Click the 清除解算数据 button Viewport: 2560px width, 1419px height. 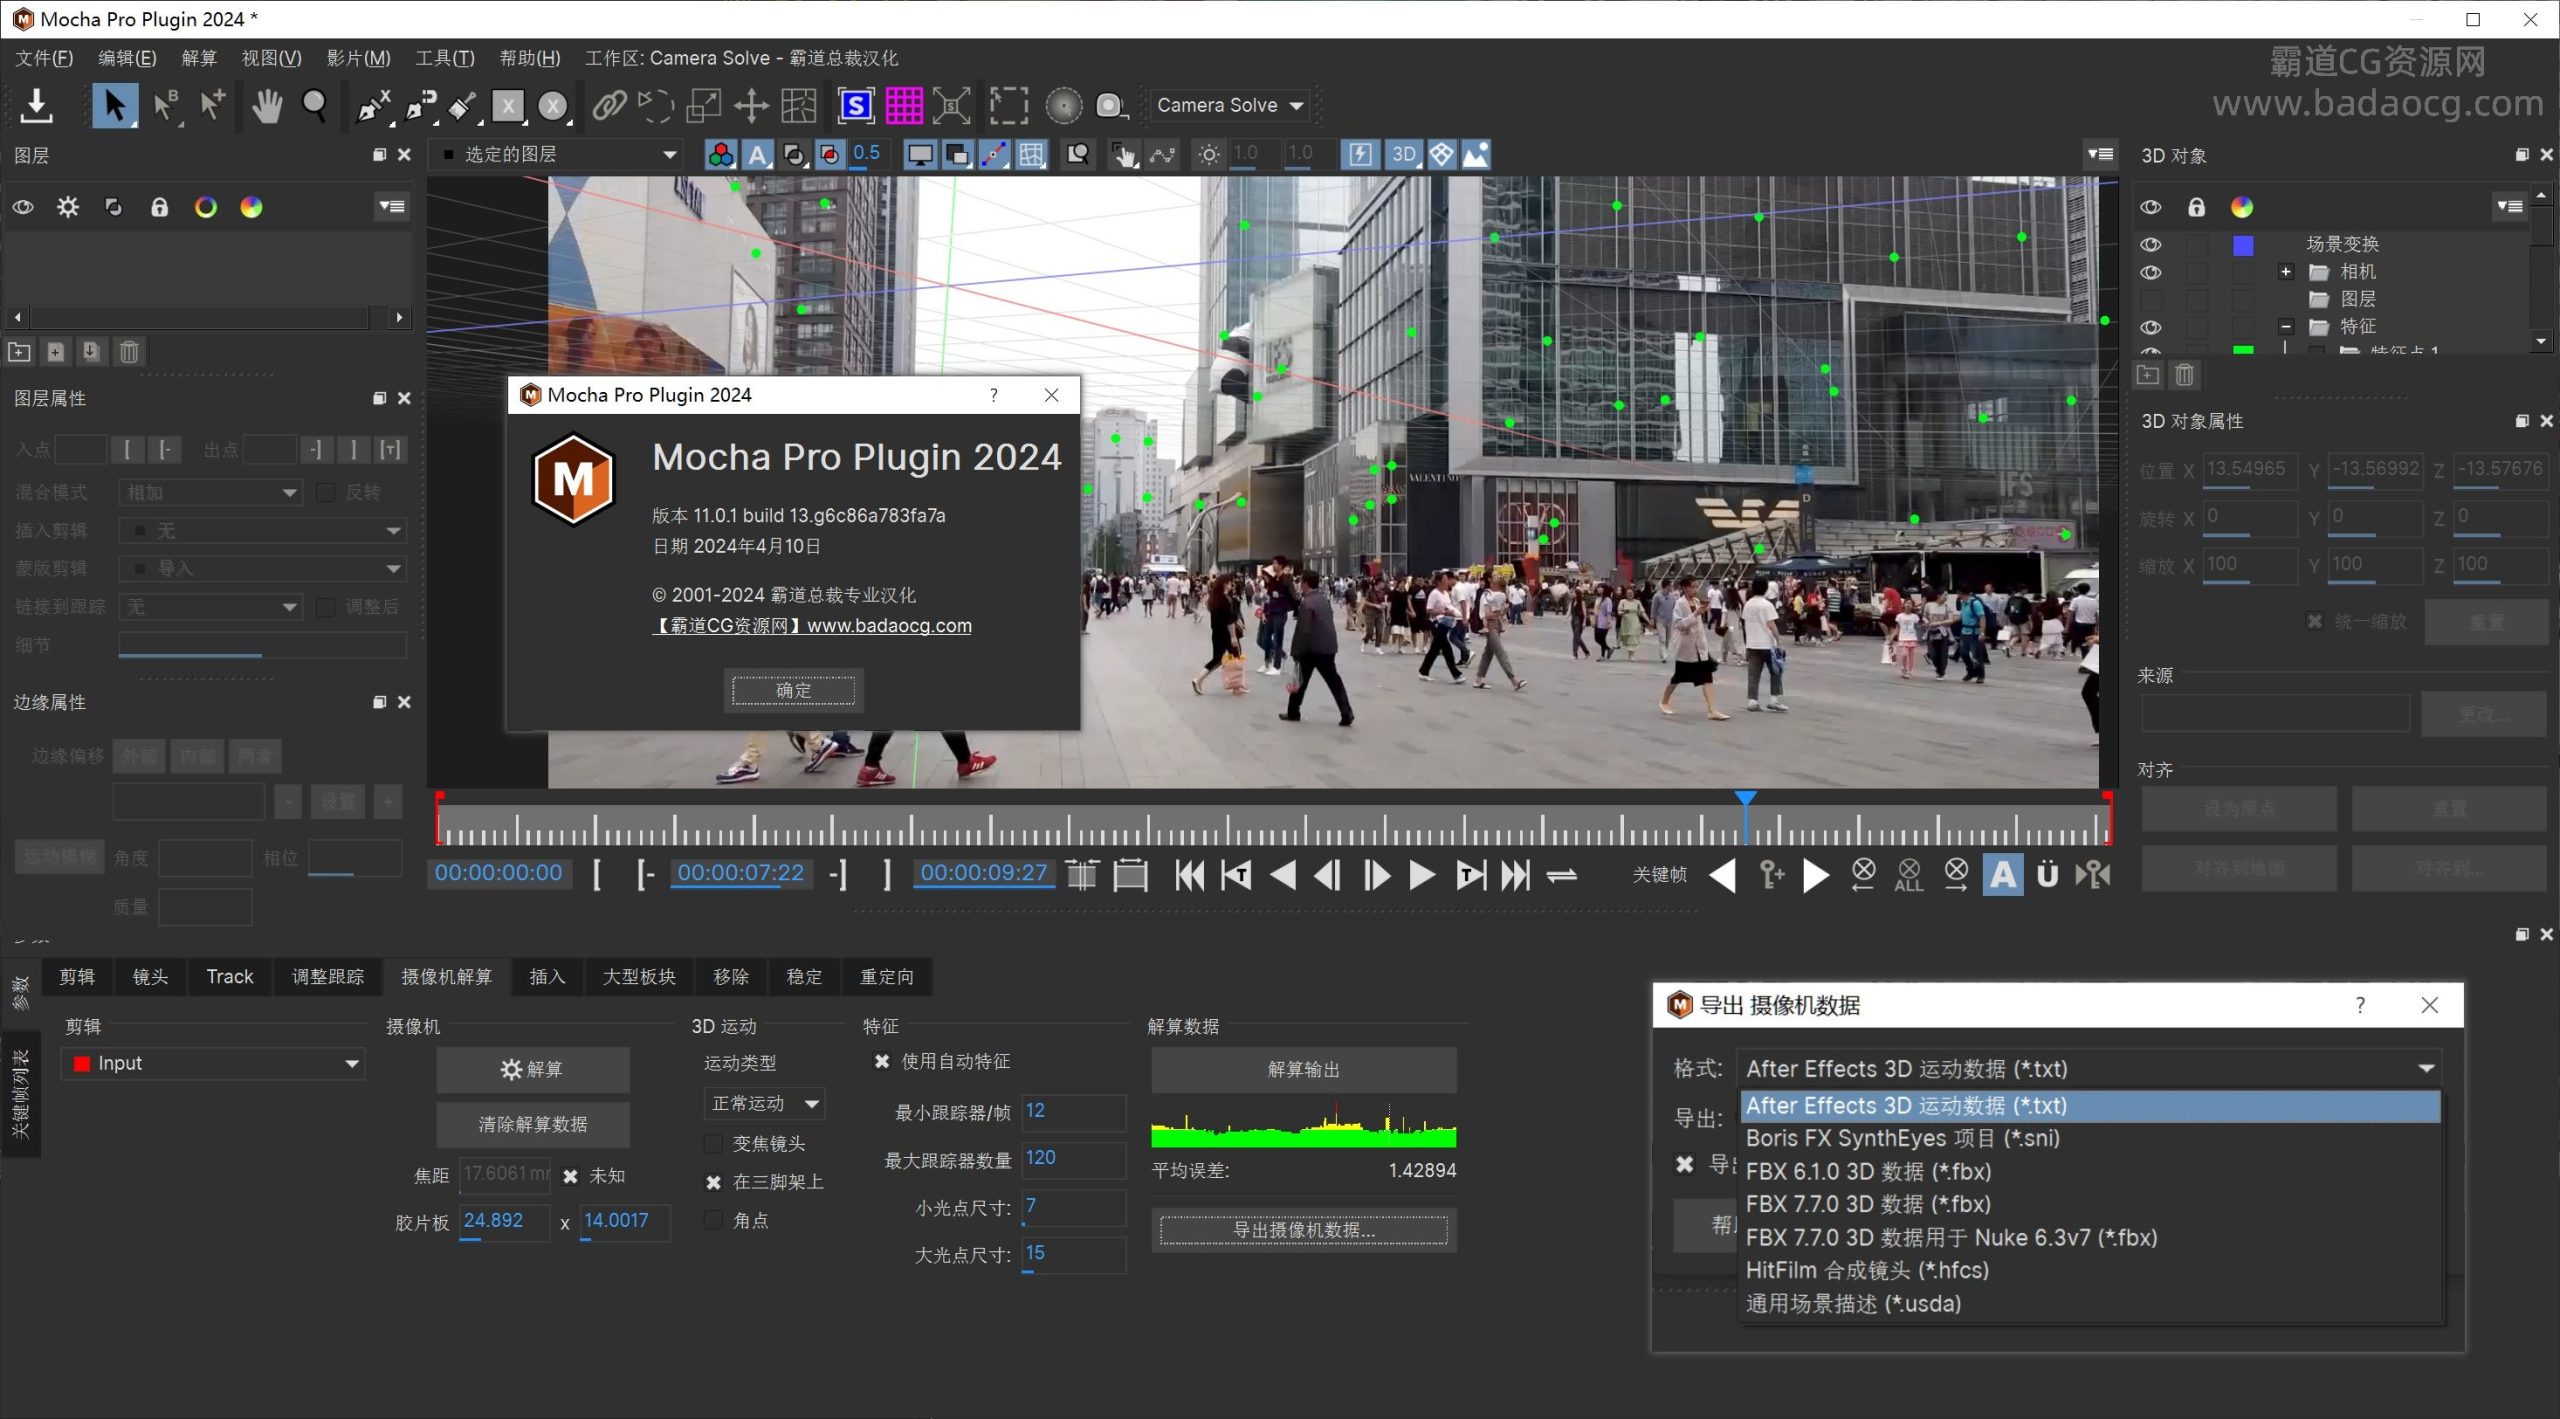[x=533, y=1124]
